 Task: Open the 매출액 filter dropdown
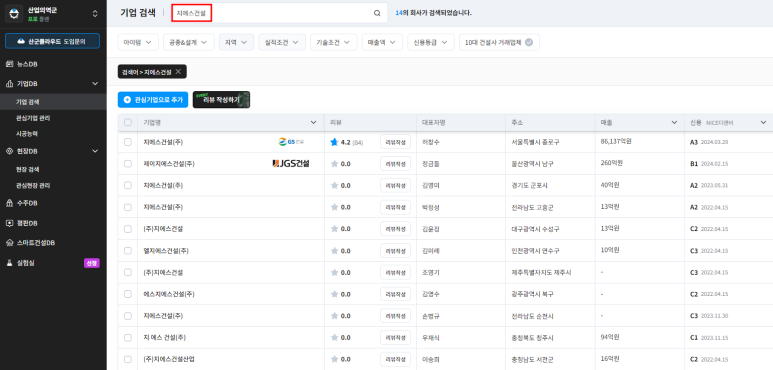click(382, 42)
